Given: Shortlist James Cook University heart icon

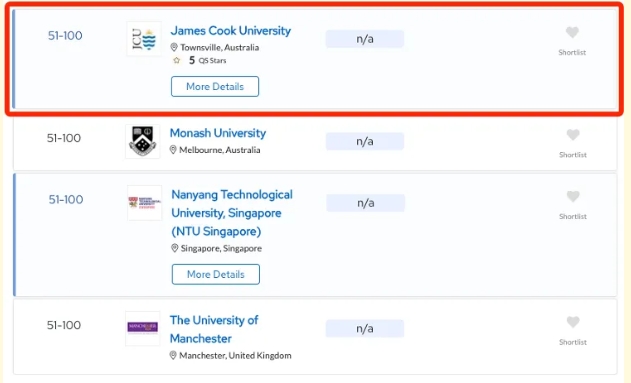Looking at the screenshot, I should click(572, 32).
